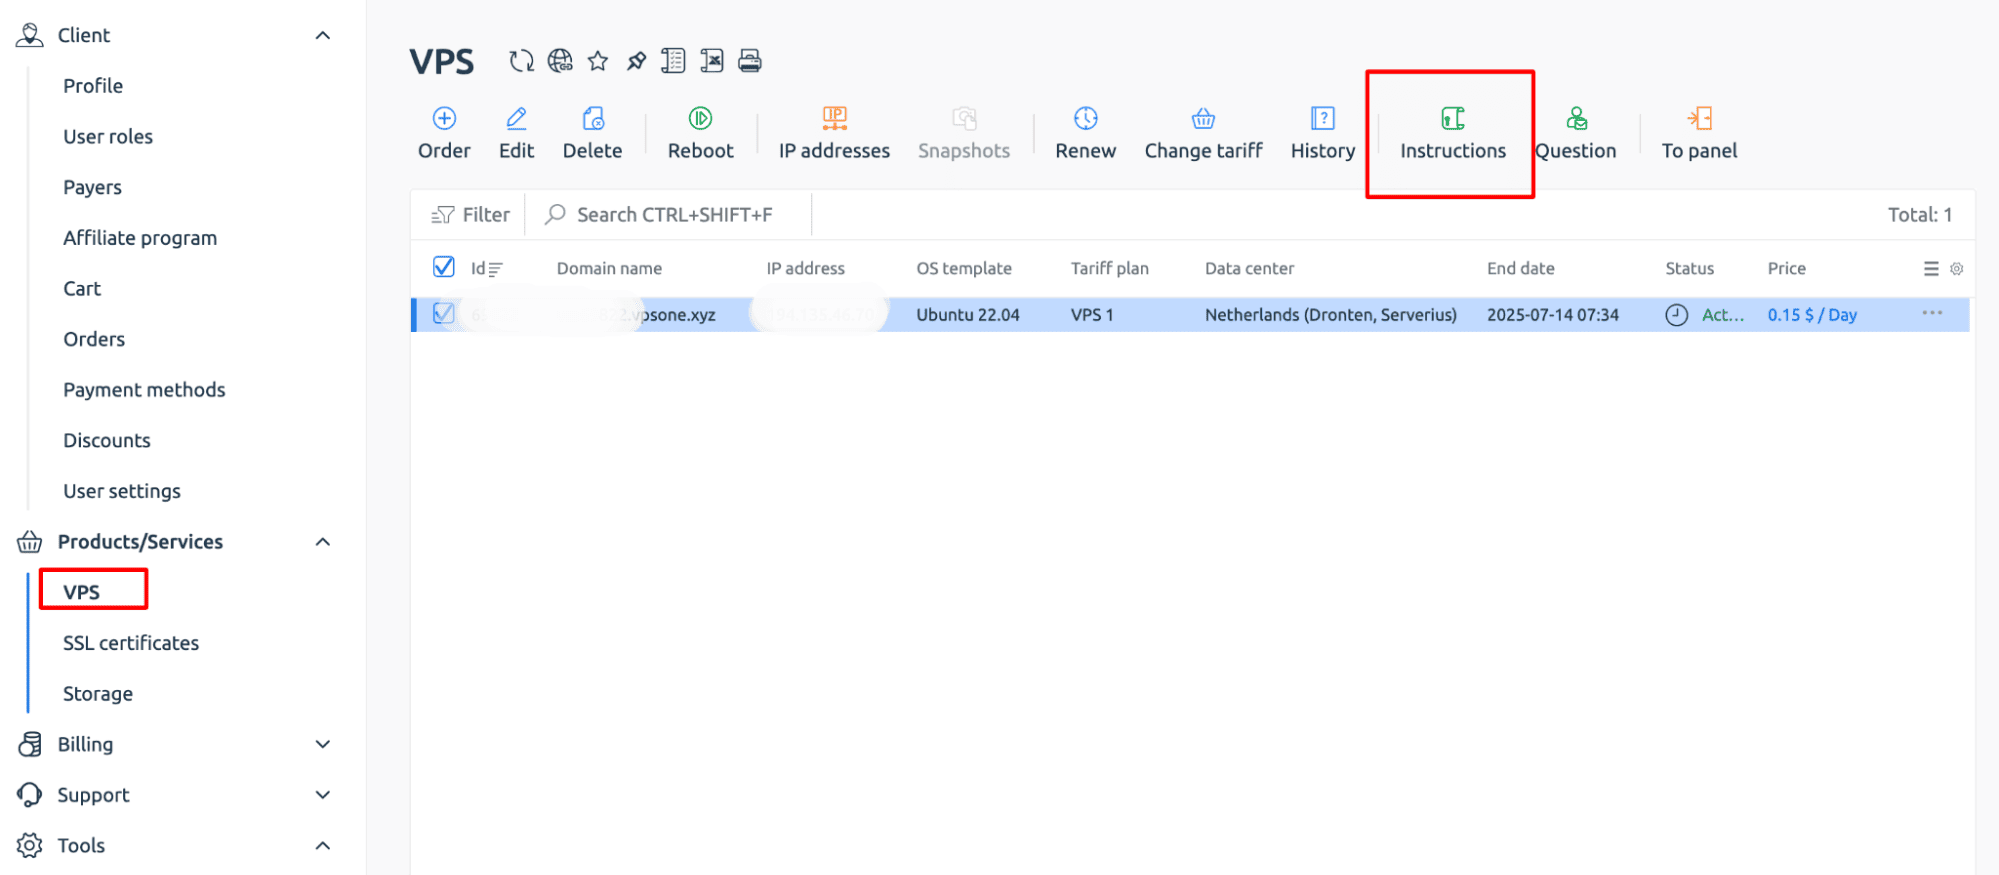Print the VPS list
This screenshot has height=875, width=1999.
tap(750, 61)
